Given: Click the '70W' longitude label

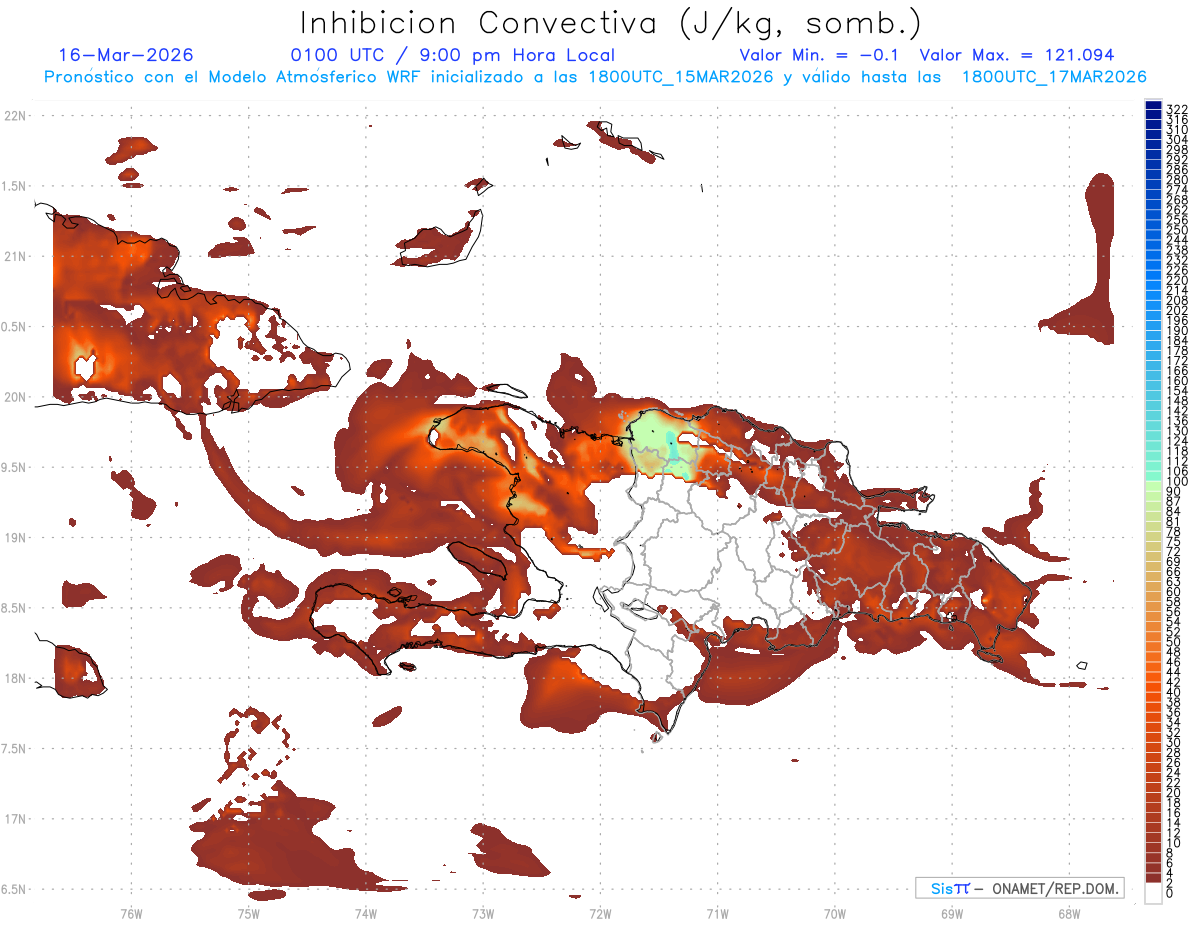Looking at the screenshot, I should click(834, 913).
